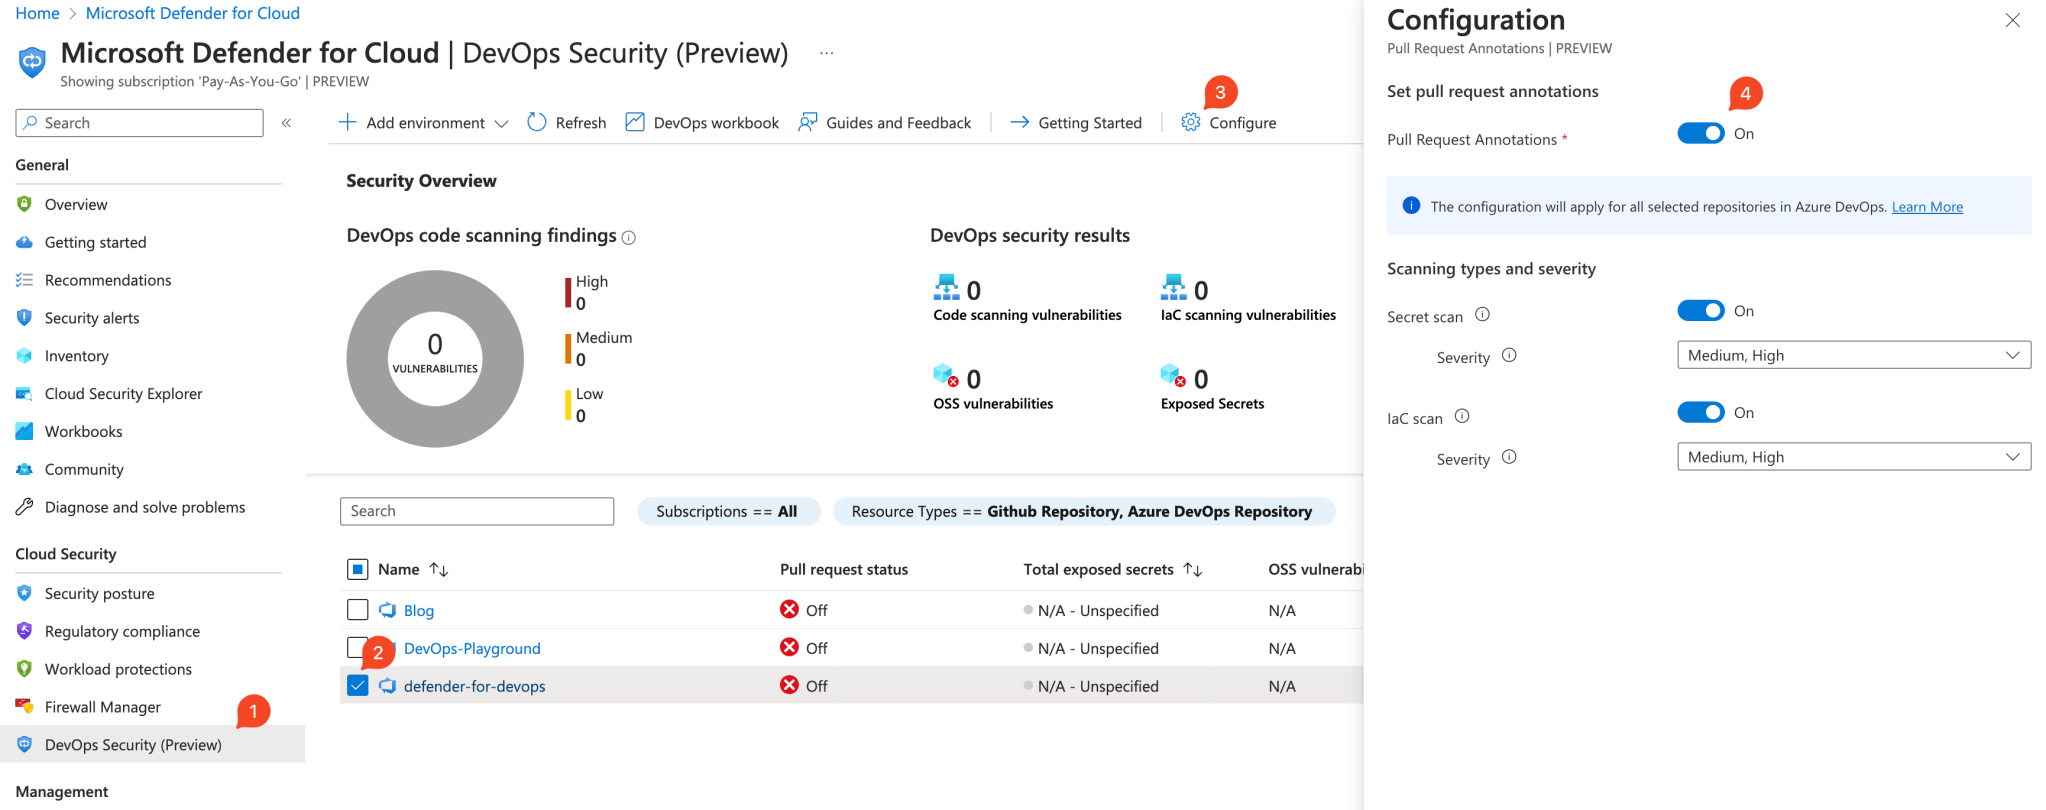The width and height of the screenshot is (2046, 810).
Task: Collapse the sidebar with the double chevron
Action: coord(286,122)
